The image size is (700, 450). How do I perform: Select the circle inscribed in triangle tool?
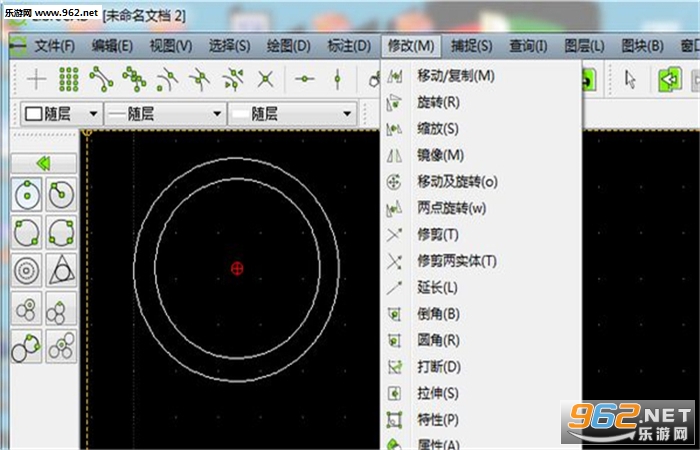coord(61,270)
